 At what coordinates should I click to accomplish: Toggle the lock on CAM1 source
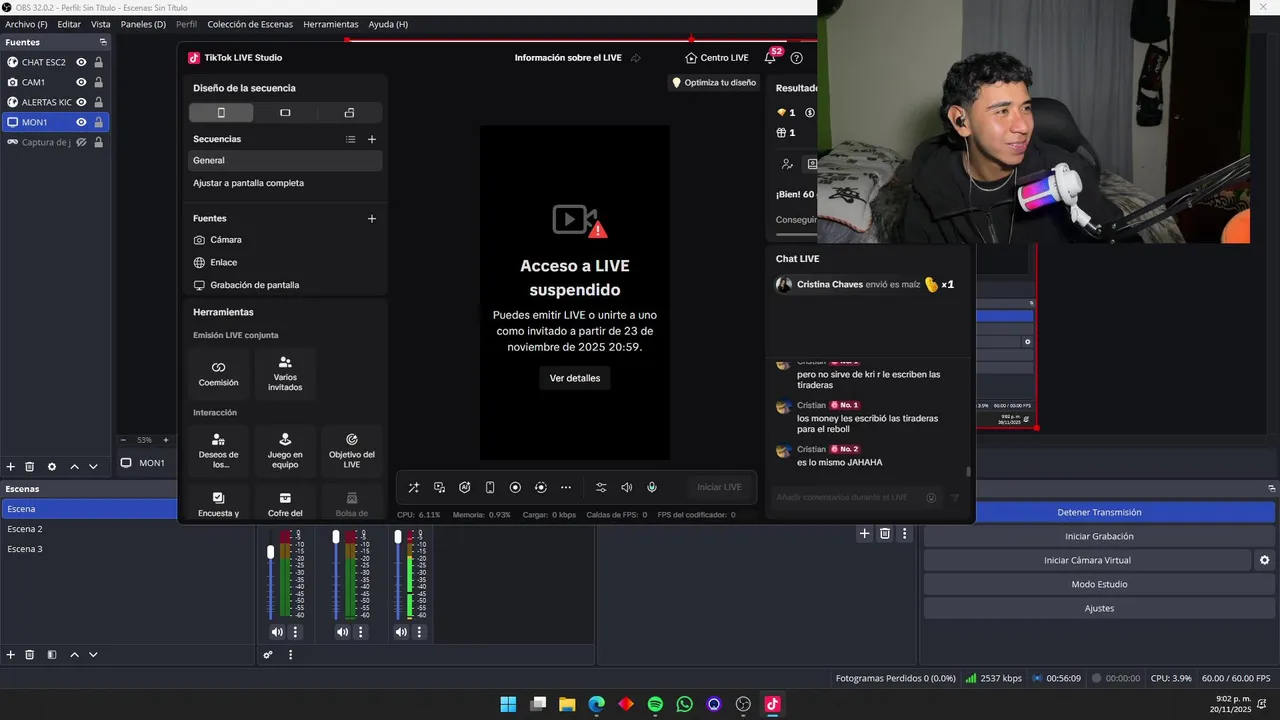[x=98, y=82]
